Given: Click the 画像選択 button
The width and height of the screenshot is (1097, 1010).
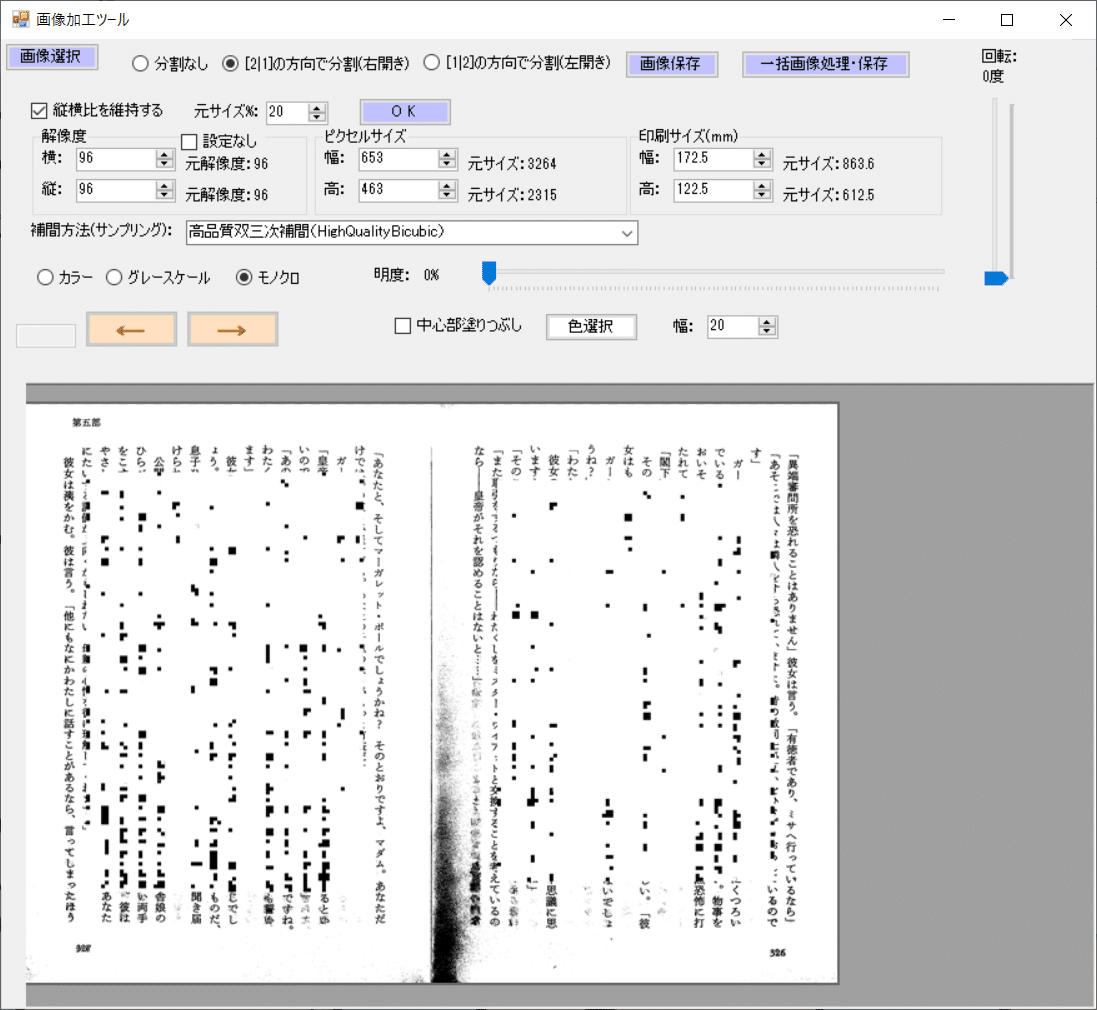Looking at the screenshot, I should 51,57.
